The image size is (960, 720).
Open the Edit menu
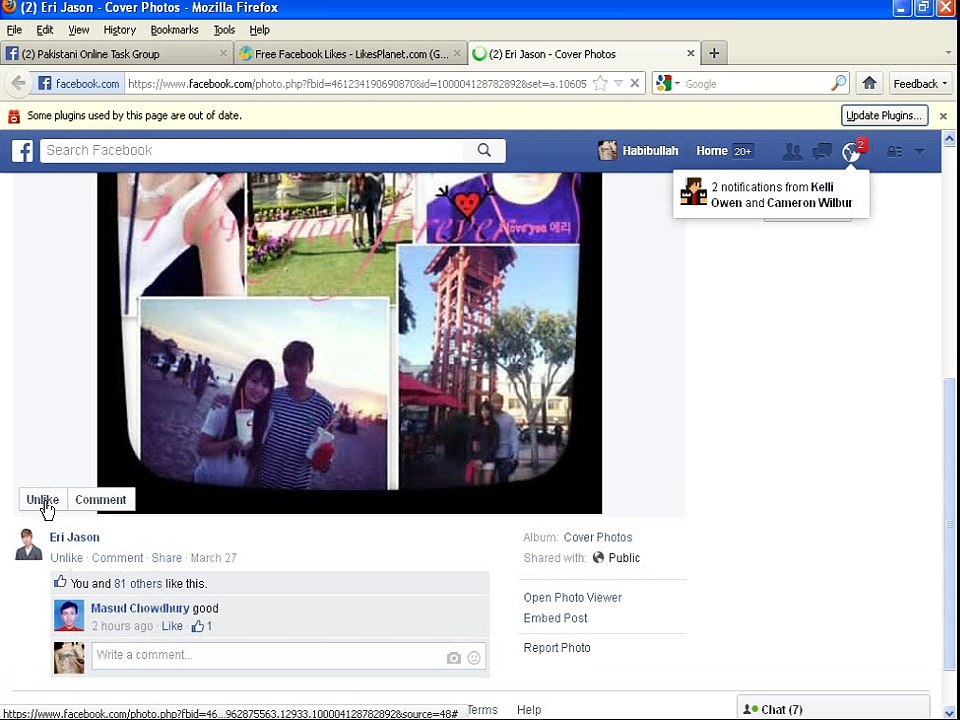pos(45,30)
